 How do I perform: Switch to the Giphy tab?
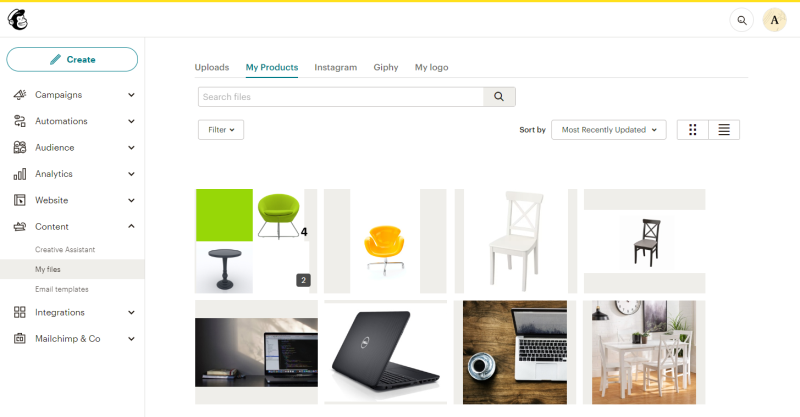click(386, 67)
